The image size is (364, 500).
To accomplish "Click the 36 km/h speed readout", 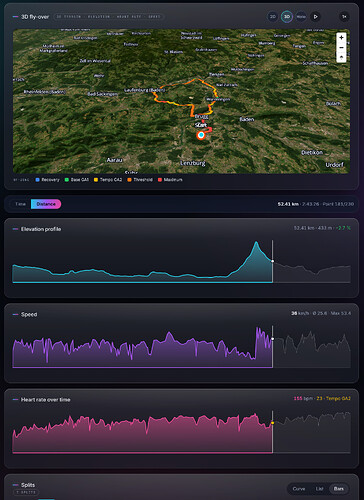I will 300,313.
